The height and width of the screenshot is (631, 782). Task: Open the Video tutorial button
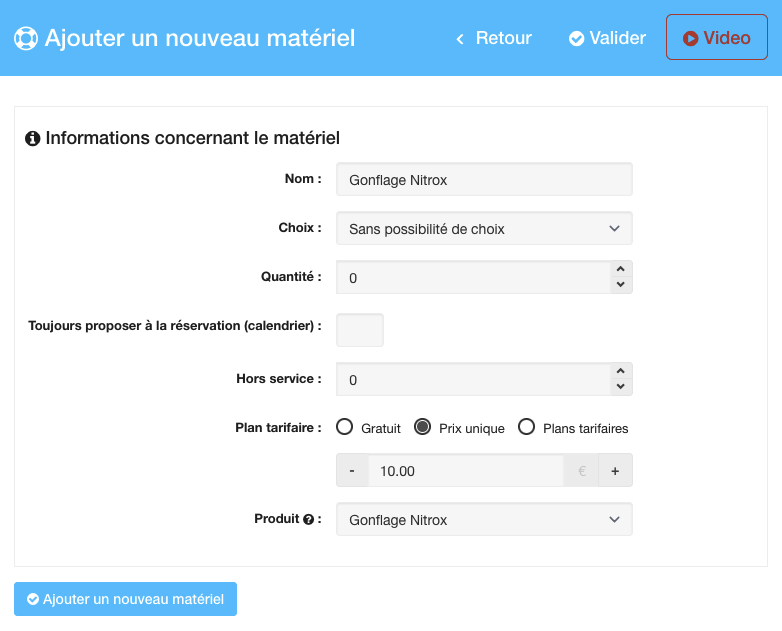[716, 38]
